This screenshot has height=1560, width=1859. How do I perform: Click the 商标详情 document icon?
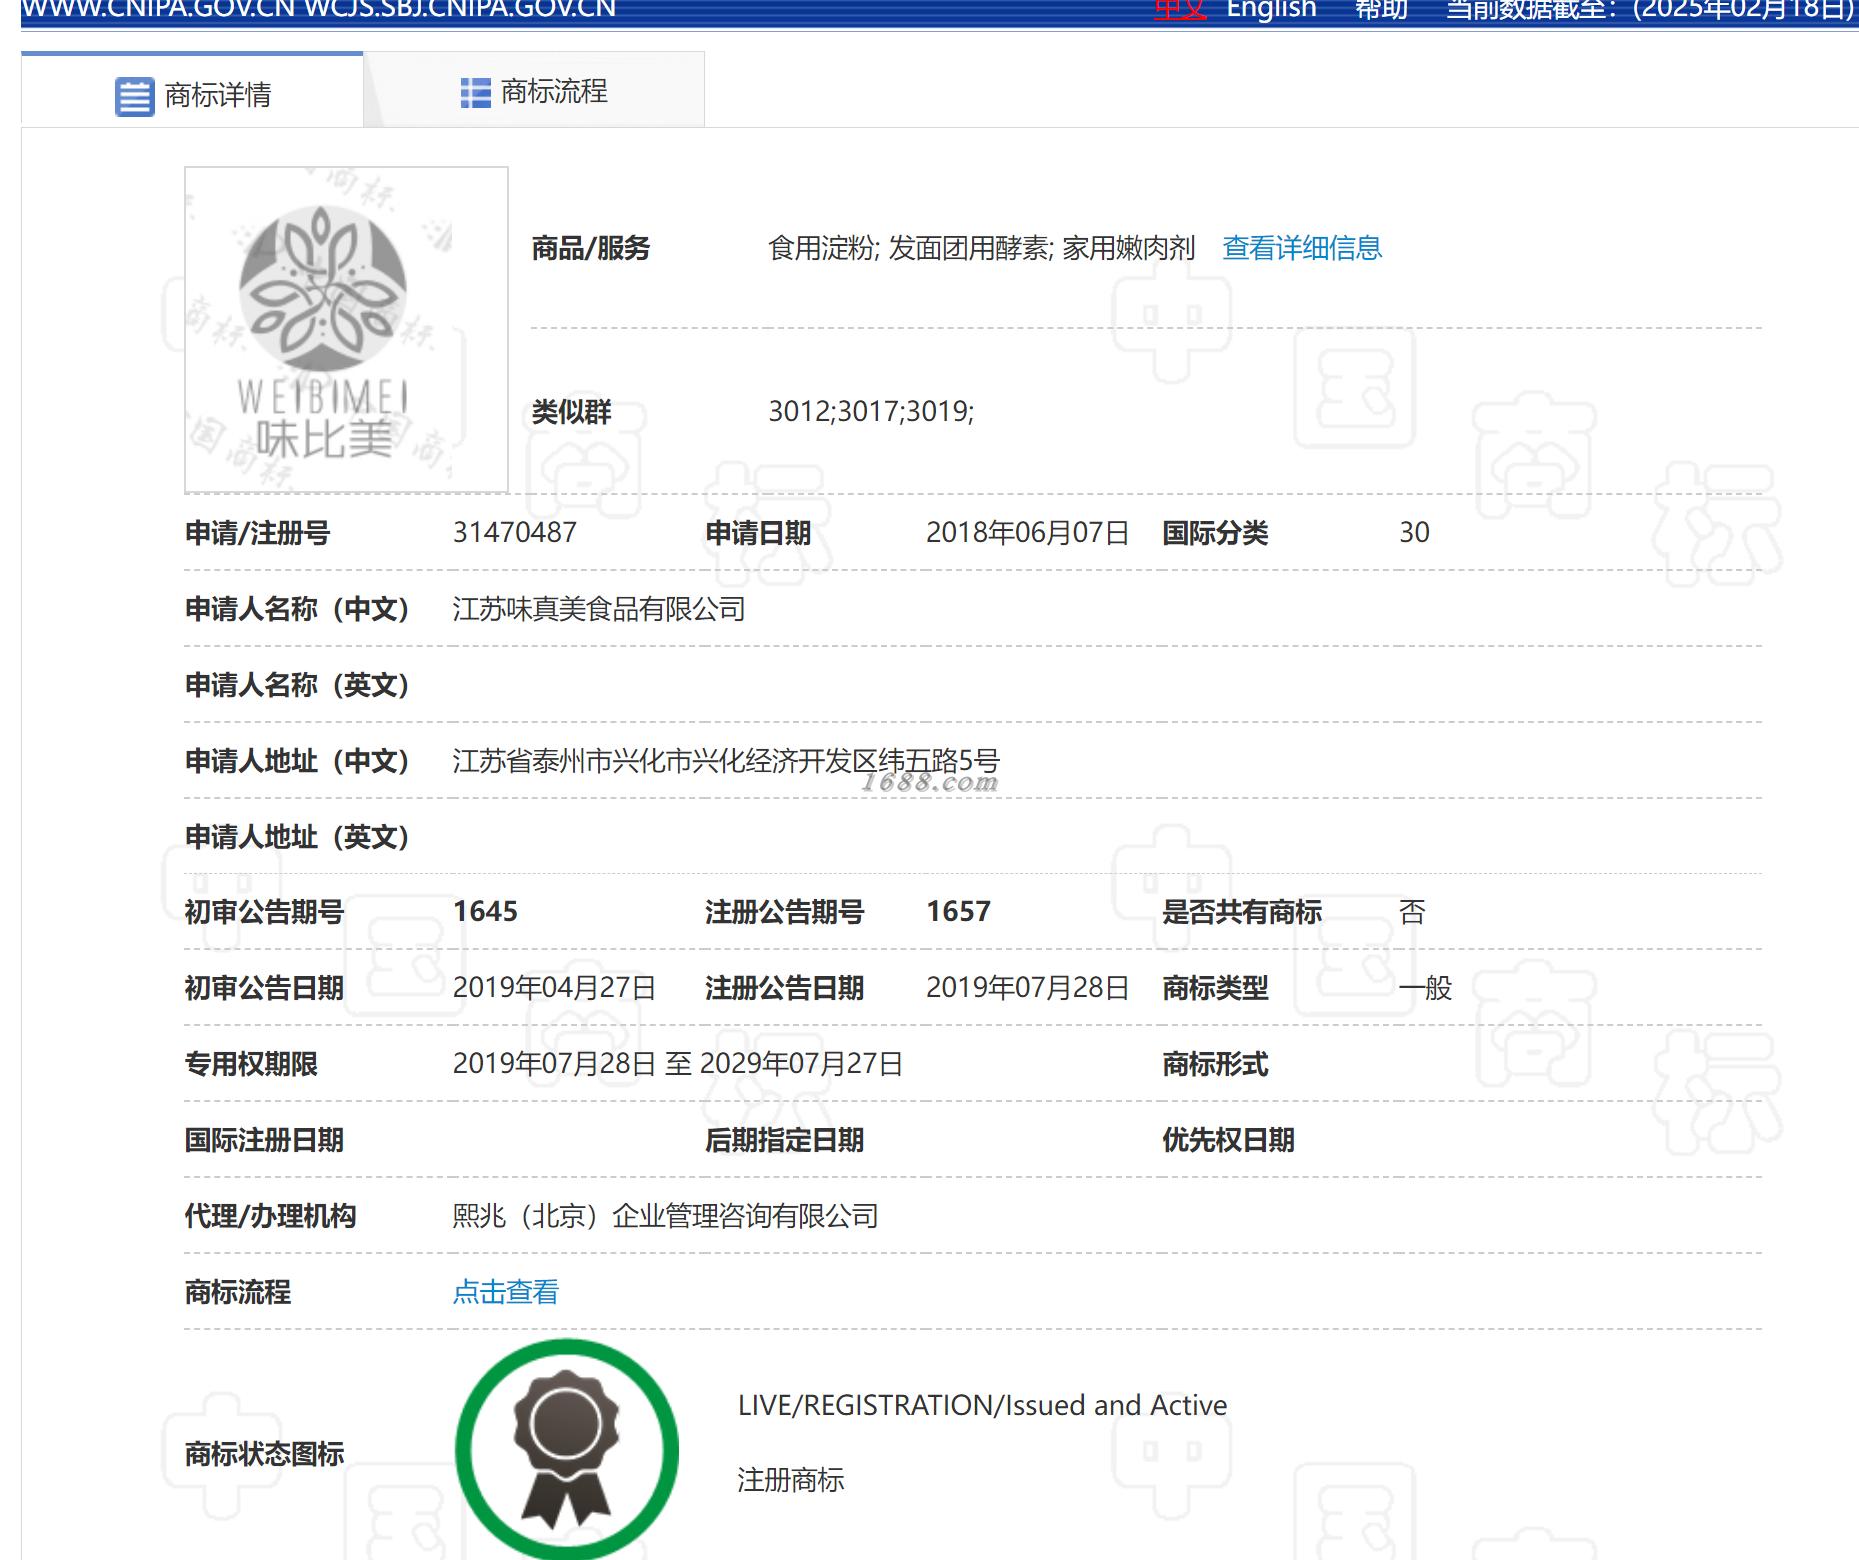(x=135, y=97)
